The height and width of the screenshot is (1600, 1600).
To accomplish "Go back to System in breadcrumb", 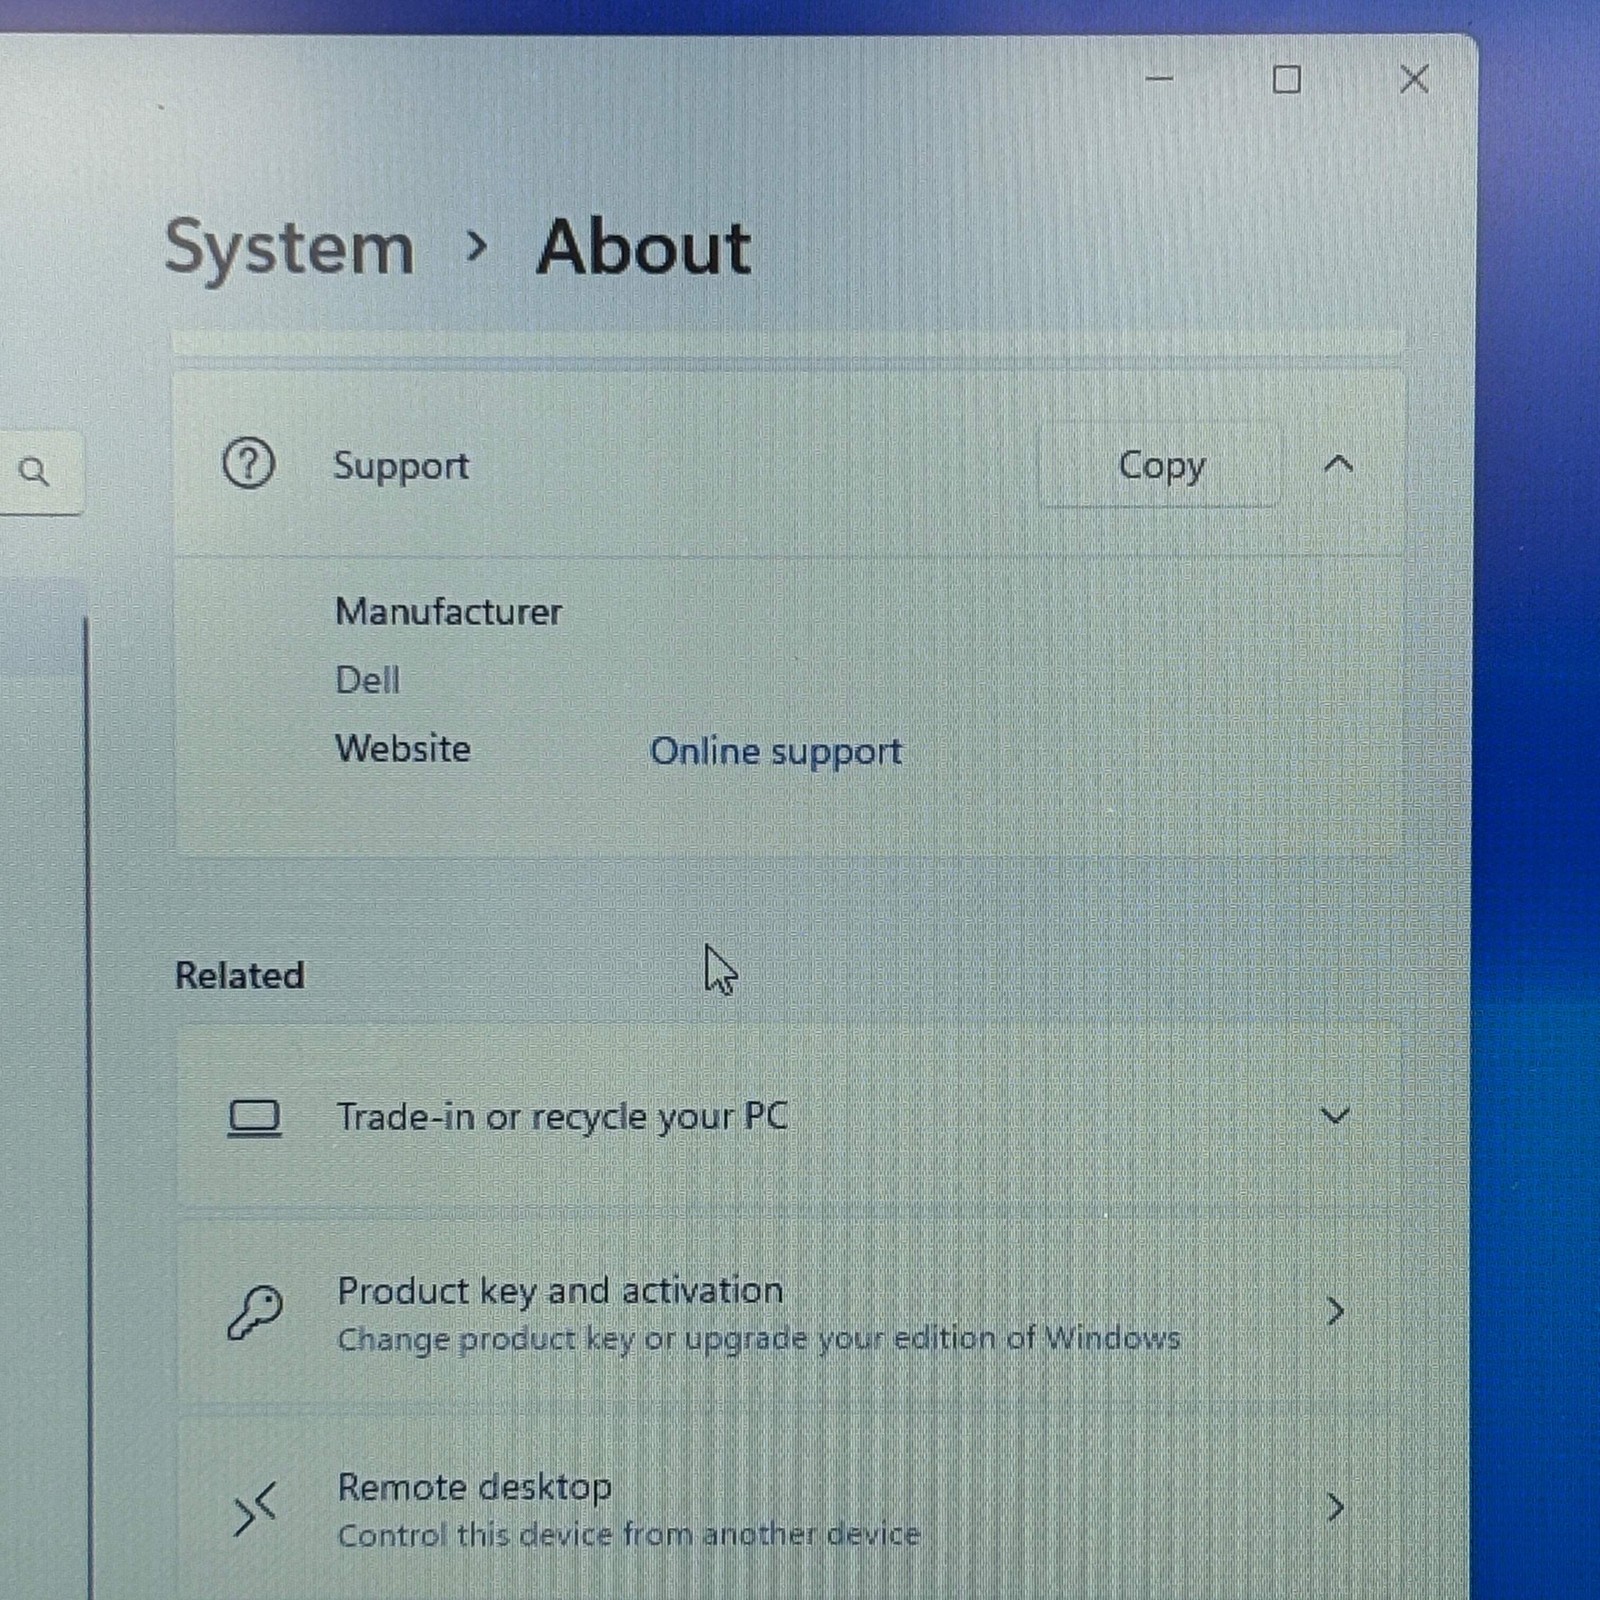I will (289, 250).
